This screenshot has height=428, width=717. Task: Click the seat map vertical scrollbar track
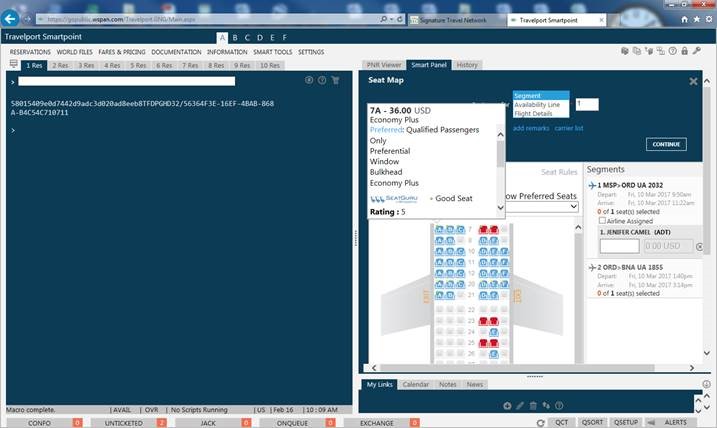coord(578,297)
